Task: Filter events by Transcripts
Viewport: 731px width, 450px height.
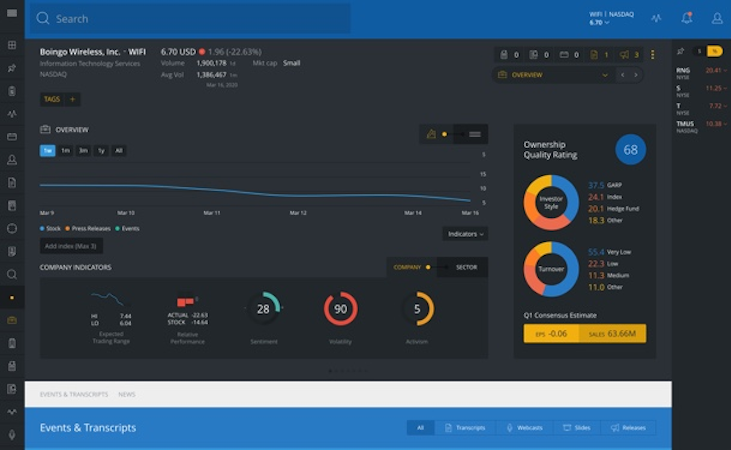Action: click(x=465, y=428)
